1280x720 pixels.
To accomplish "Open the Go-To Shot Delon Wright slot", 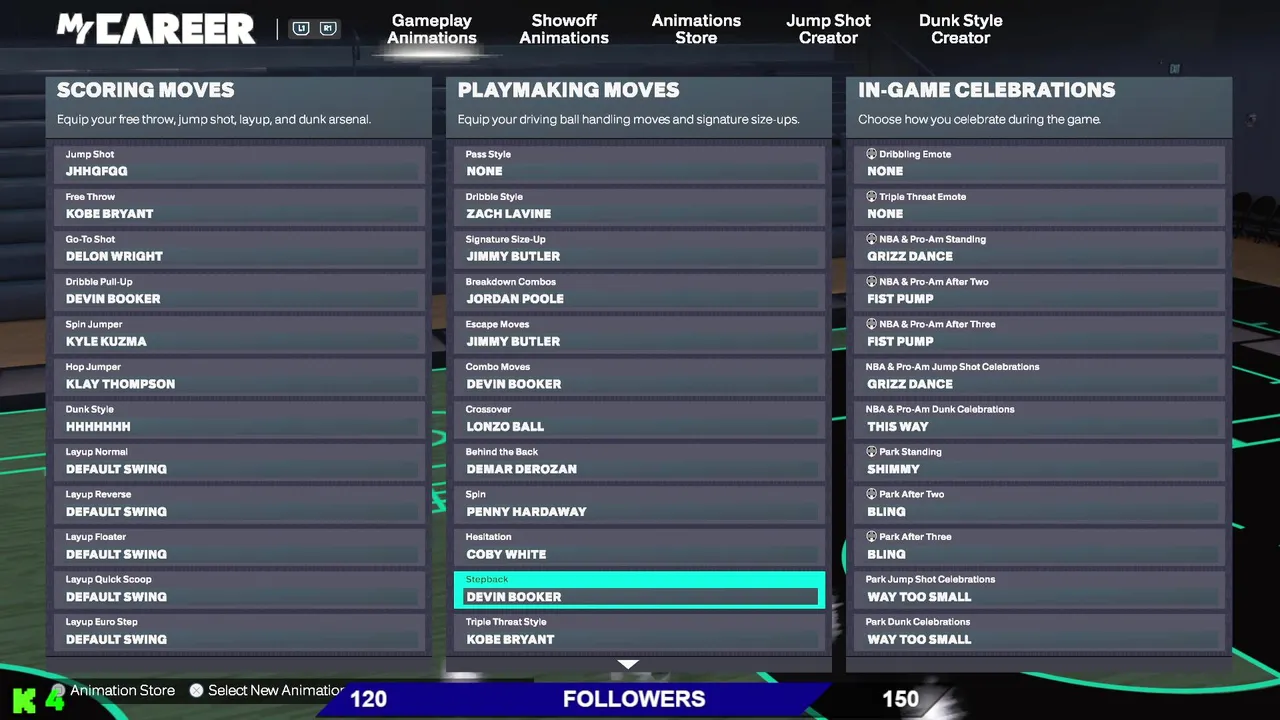I will tap(240, 249).
